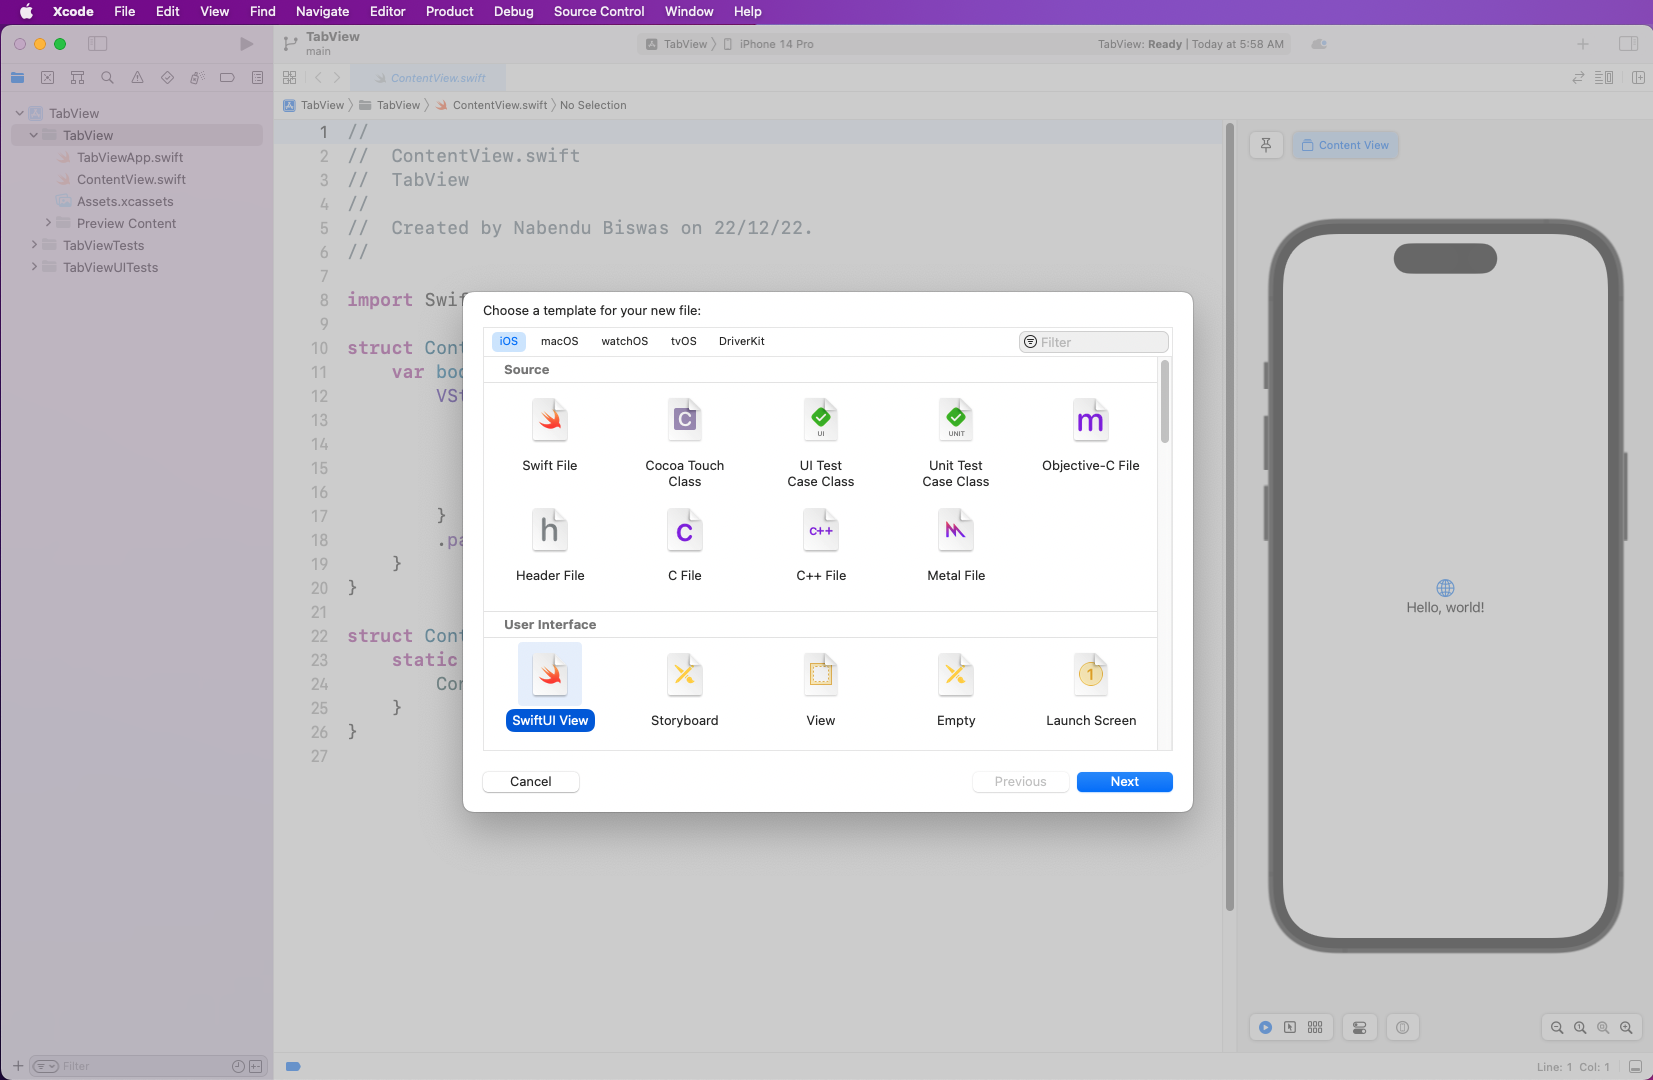Click the ContentView.swift editor tab
1653x1080 pixels.
click(430, 78)
